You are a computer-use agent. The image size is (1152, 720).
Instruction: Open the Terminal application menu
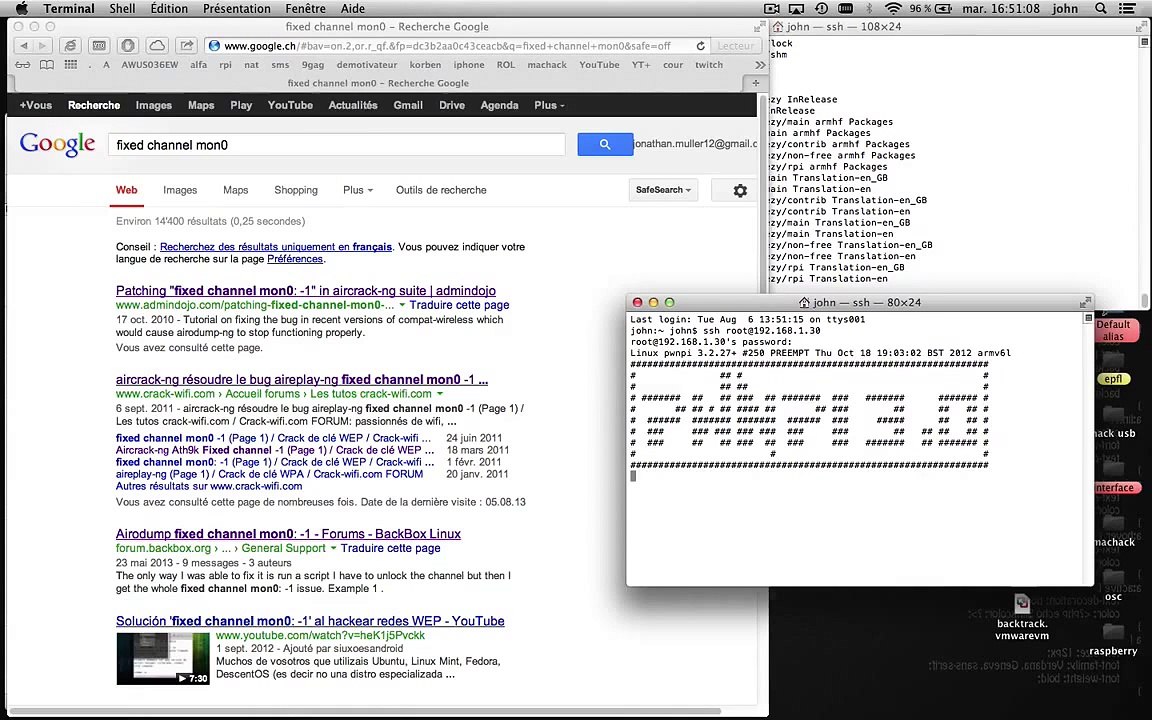(x=69, y=8)
